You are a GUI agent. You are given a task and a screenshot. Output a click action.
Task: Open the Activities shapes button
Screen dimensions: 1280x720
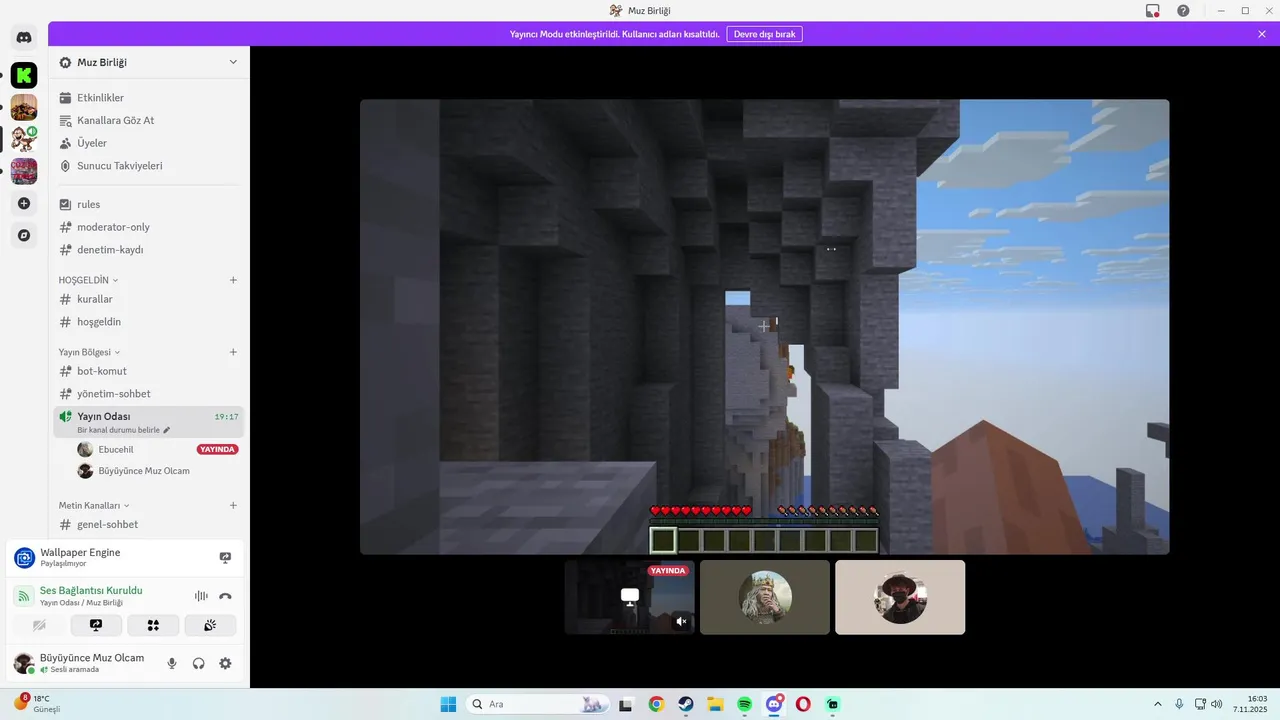153,626
